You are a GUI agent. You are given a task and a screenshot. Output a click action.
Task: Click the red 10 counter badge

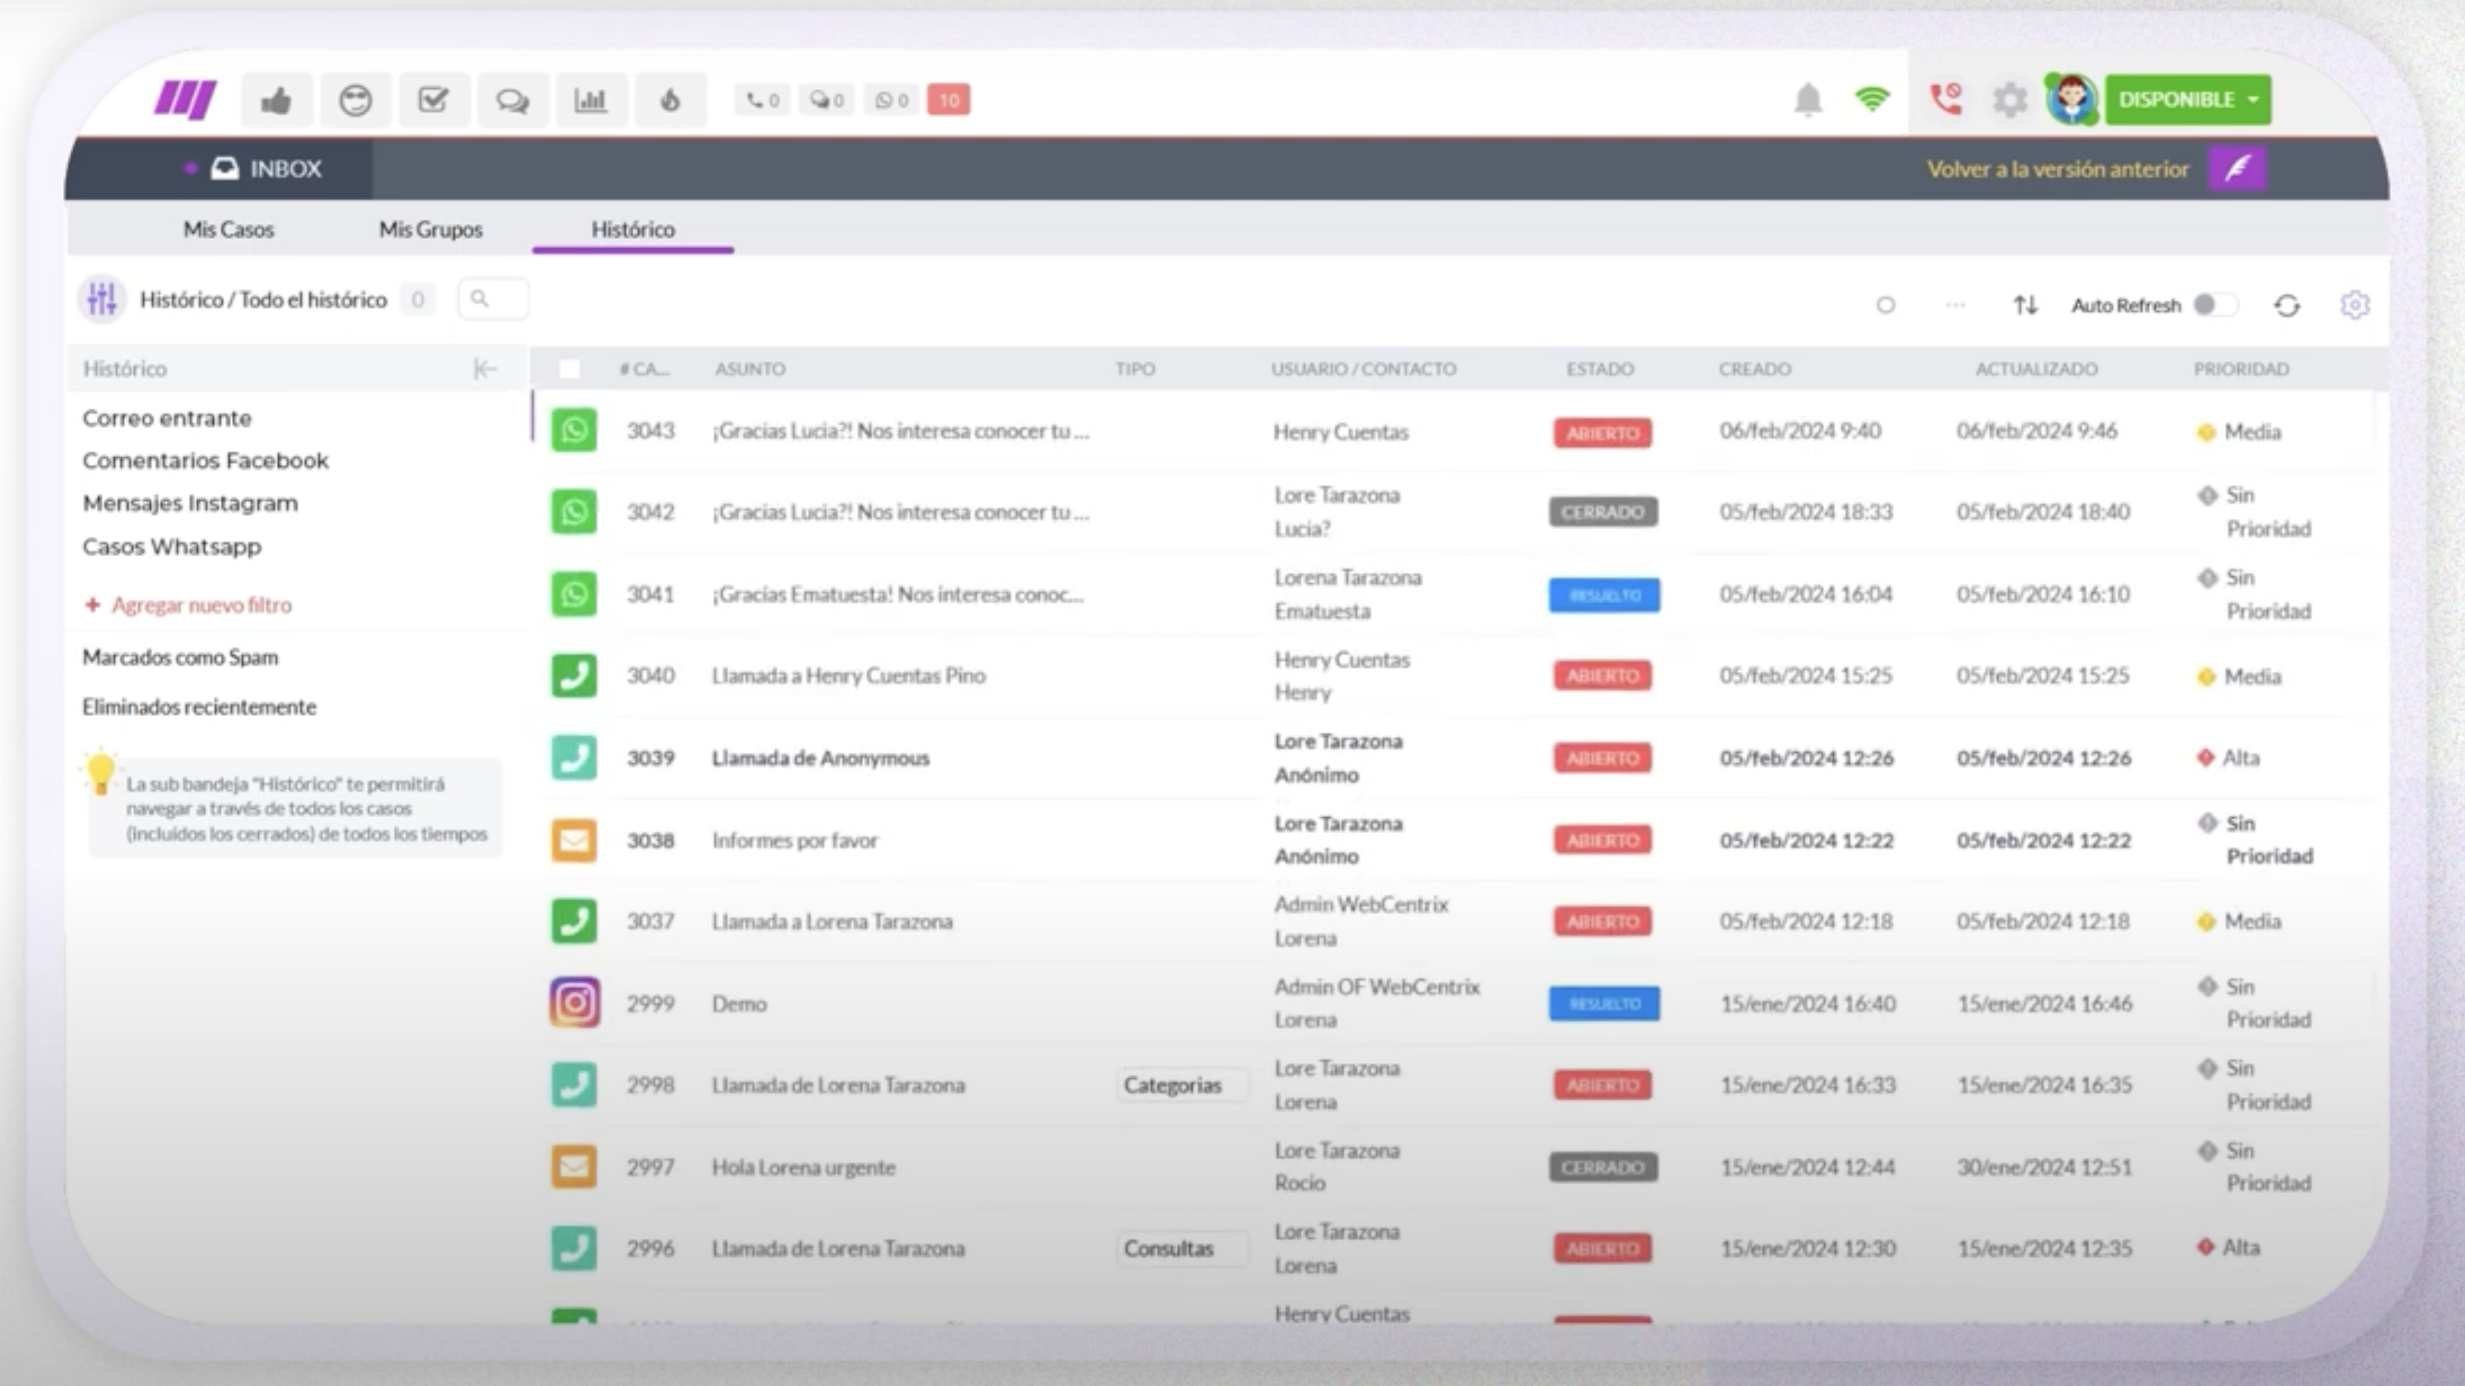click(x=948, y=100)
